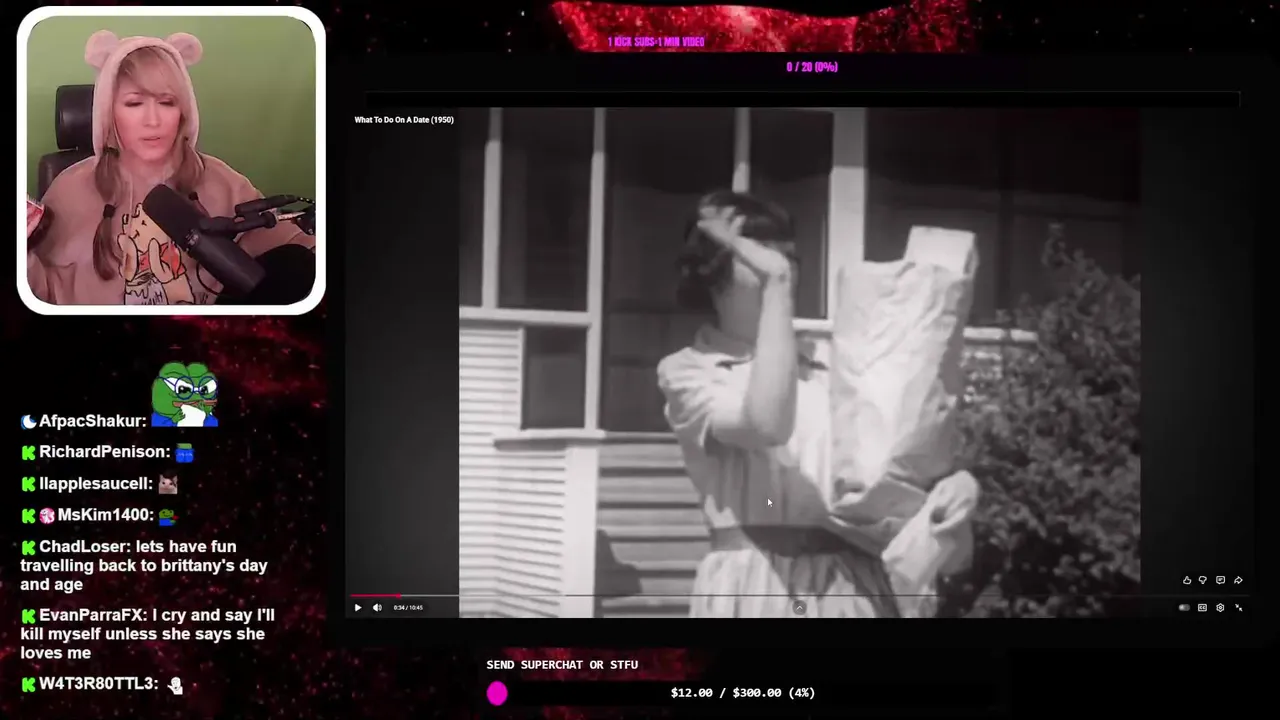The width and height of the screenshot is (1280, 720).
Task: Click the pink badge beside MsKim1400
Action: (x=47, y=515)
